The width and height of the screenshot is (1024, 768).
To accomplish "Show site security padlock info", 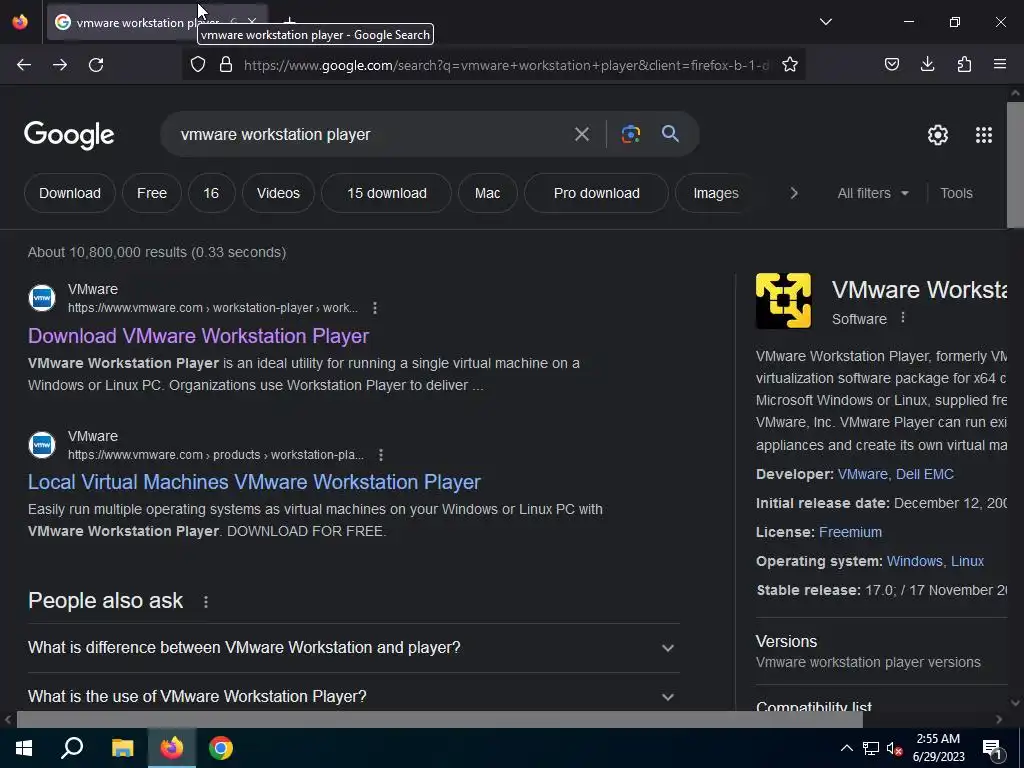I will (226, 65).
